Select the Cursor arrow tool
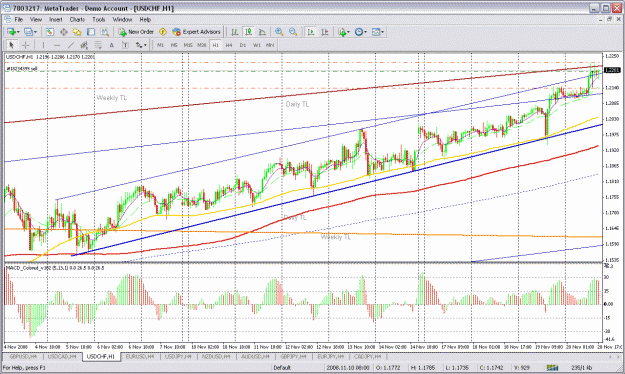The image size is (625, 374). pos(12,45)
